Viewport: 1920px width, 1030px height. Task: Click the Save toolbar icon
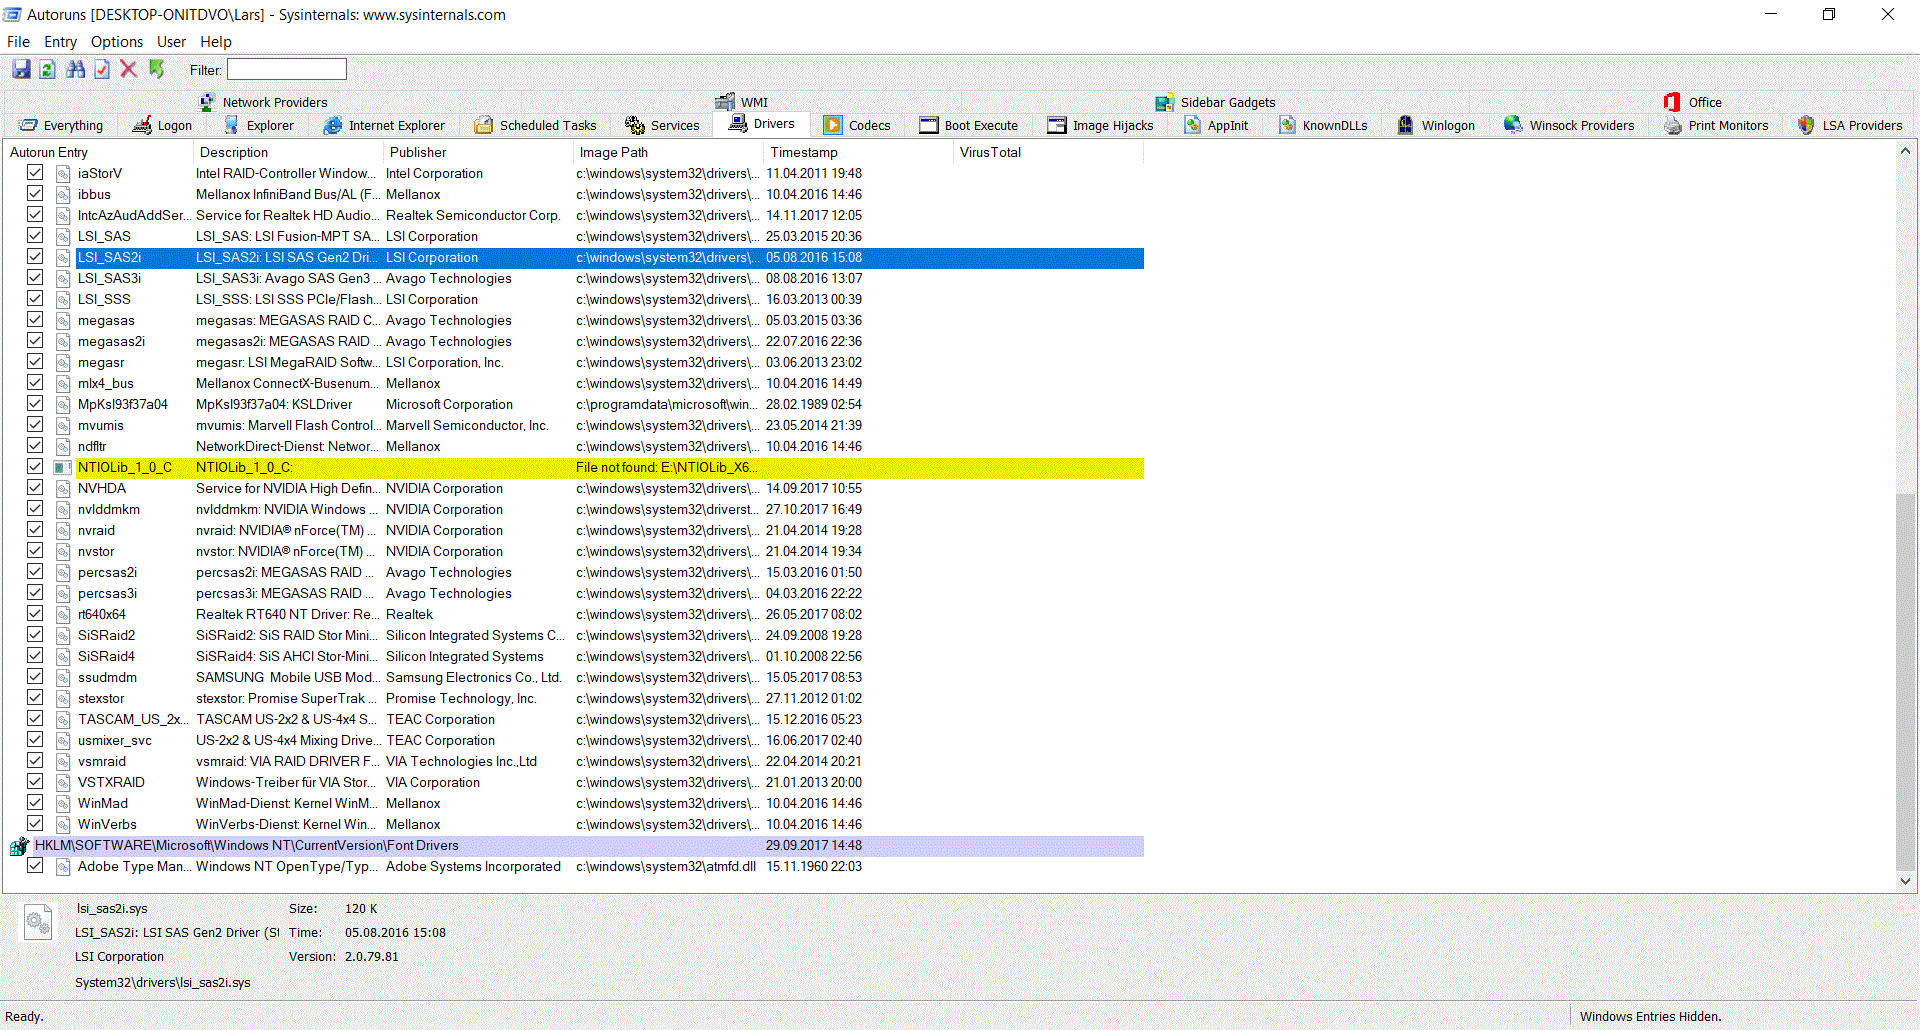21,69
